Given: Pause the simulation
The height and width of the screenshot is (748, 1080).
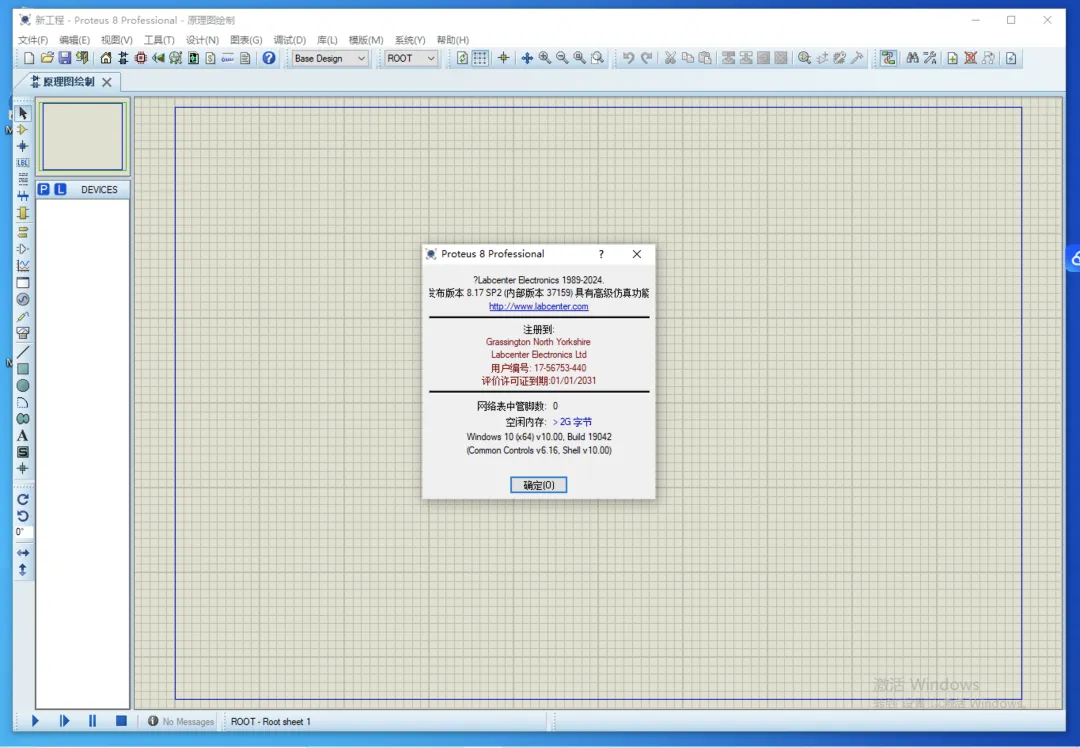Looking at the screenshot, I should [92, 721].
